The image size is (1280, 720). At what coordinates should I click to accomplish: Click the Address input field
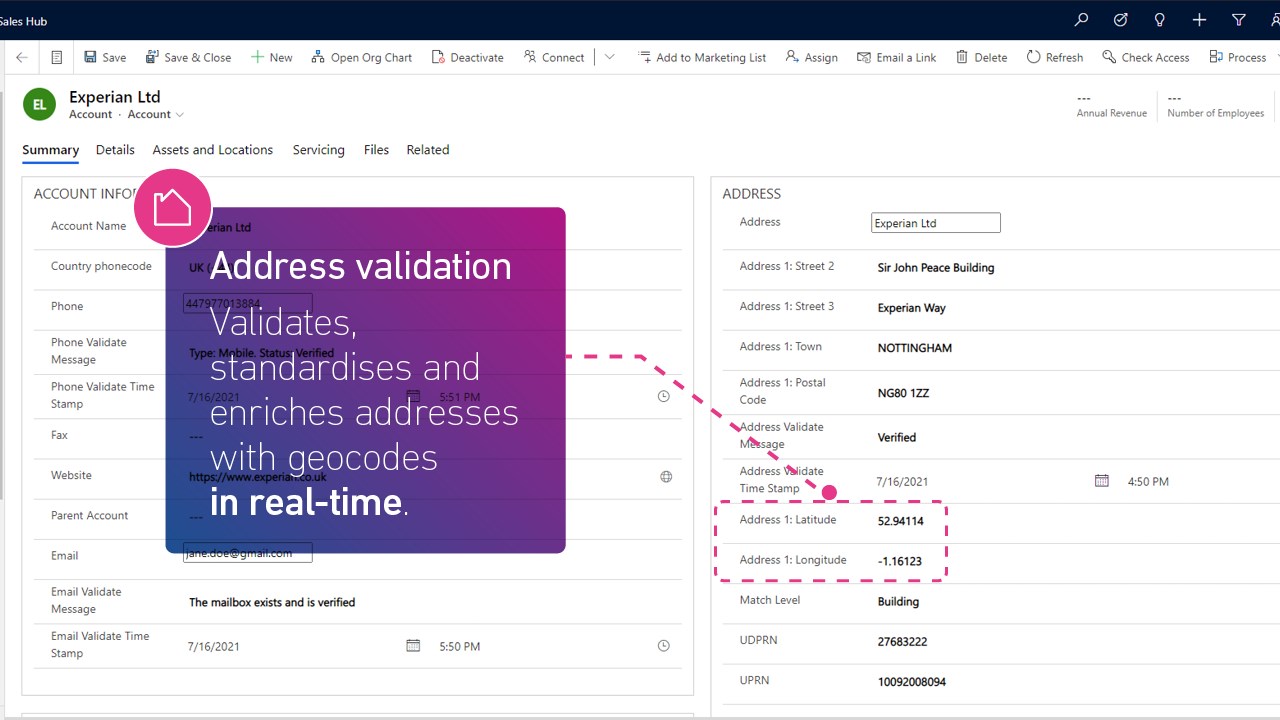[935, 223]
